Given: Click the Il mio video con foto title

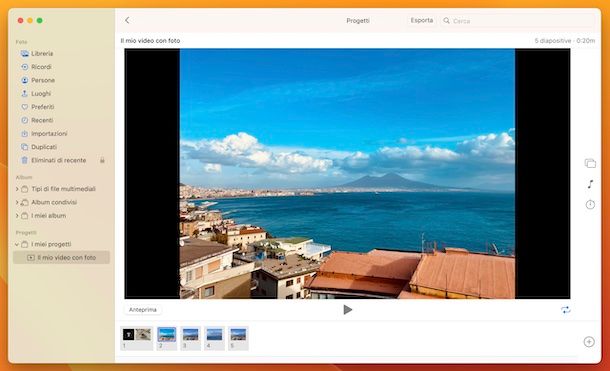Looking at the screenshot, I should [150, 40].
